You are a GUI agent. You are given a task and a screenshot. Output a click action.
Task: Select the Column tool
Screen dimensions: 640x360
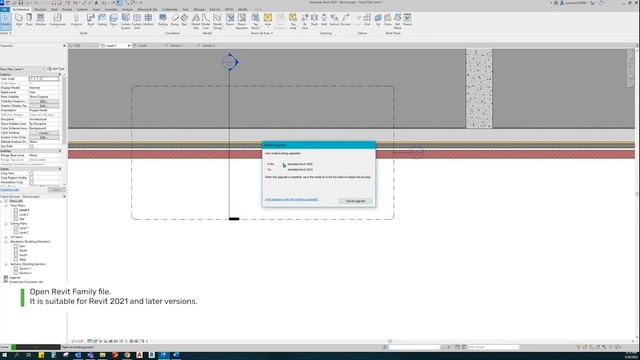pos(76,20)
